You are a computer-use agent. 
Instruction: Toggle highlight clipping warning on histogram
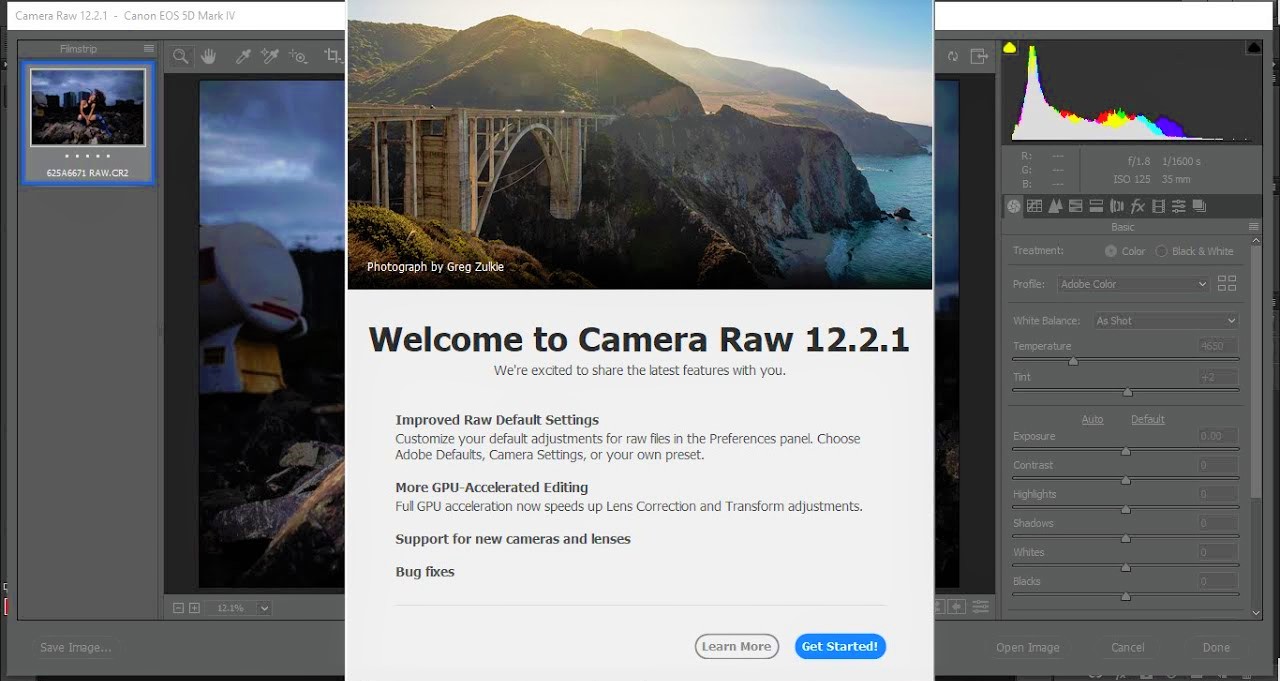1254,47
